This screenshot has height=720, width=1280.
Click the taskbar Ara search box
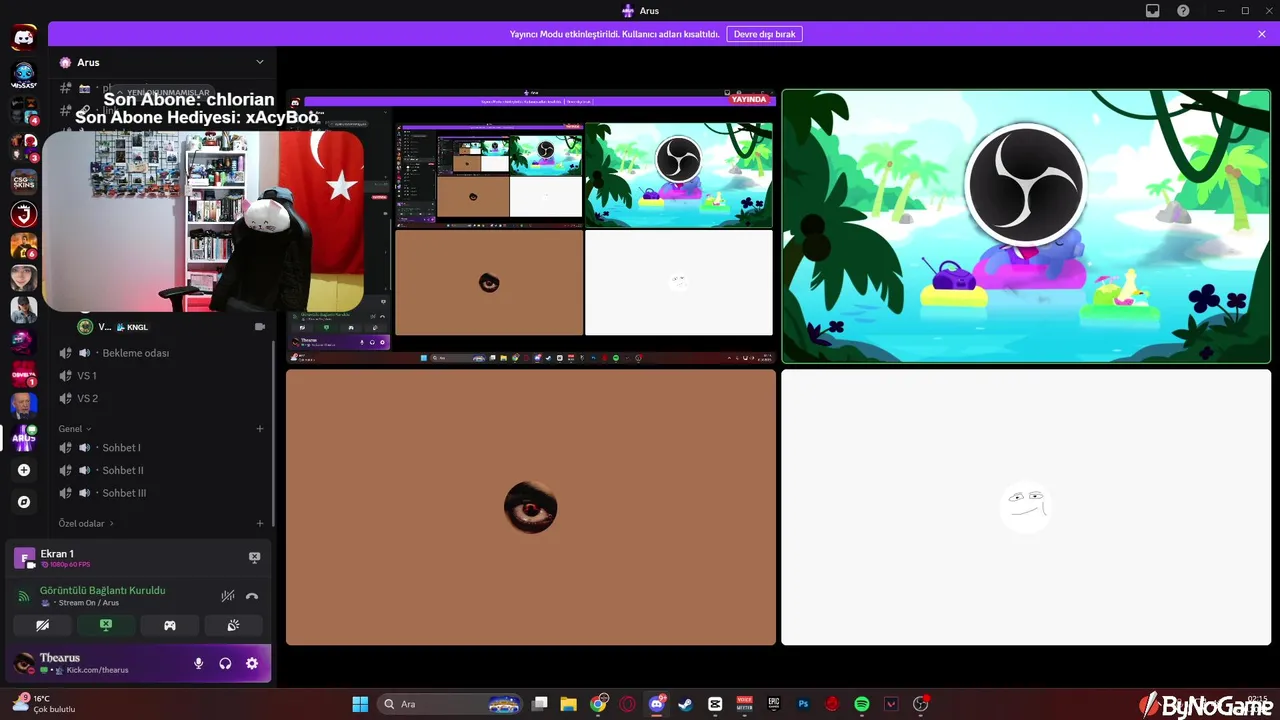click(452, 704)
